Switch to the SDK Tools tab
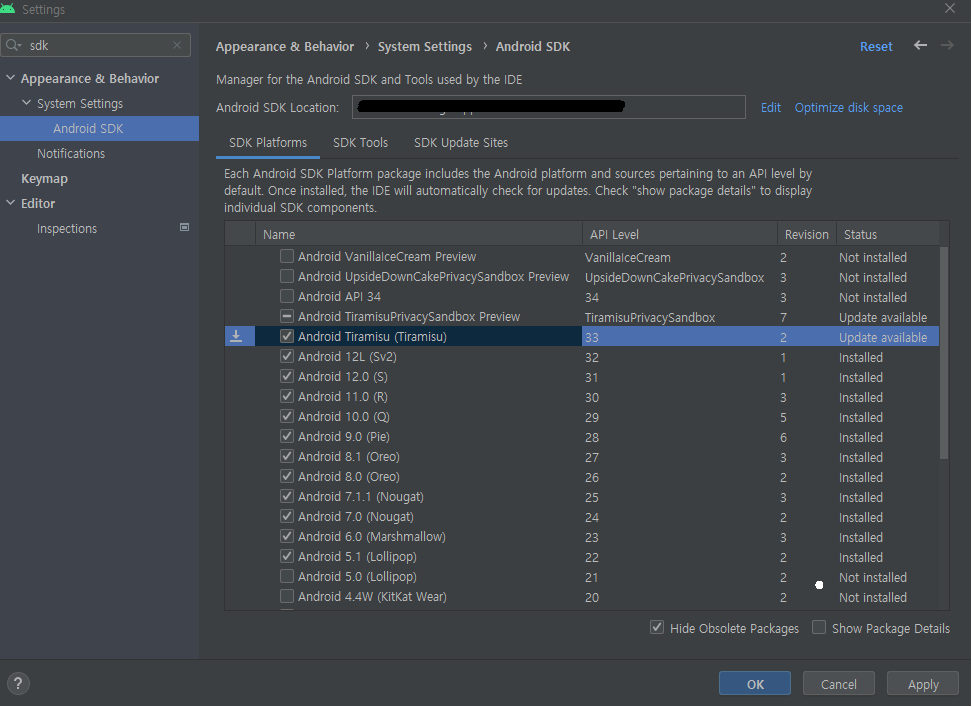The image size is (972, 707). point(360,143)
